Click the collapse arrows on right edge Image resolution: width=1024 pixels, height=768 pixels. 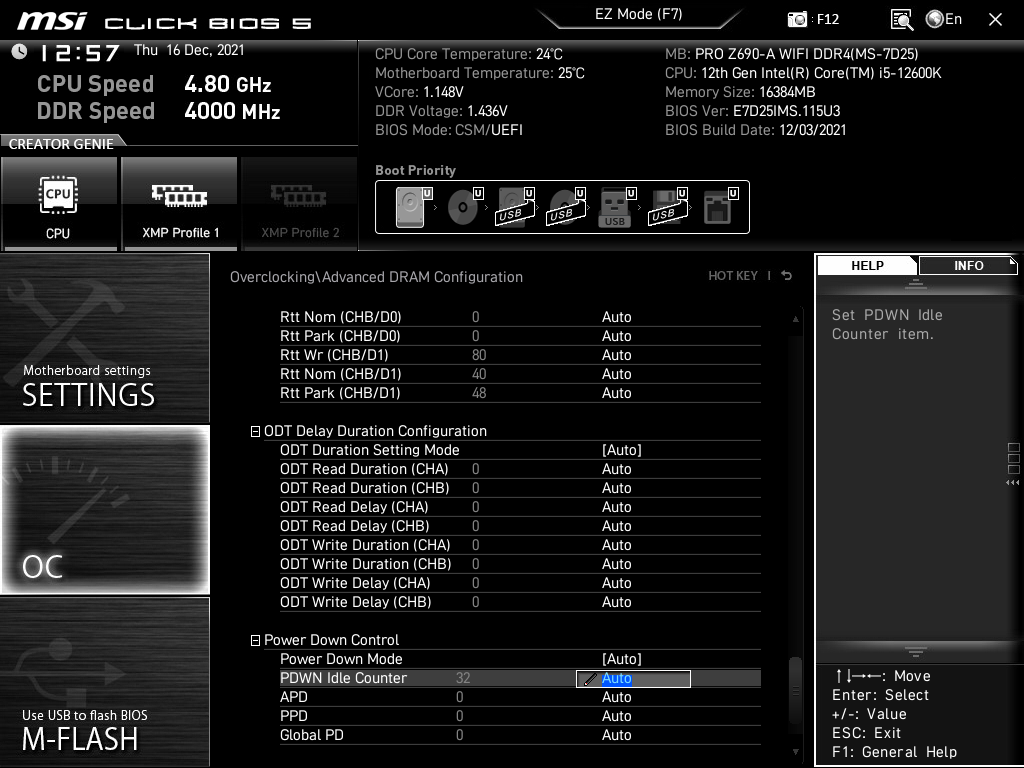1012,483
